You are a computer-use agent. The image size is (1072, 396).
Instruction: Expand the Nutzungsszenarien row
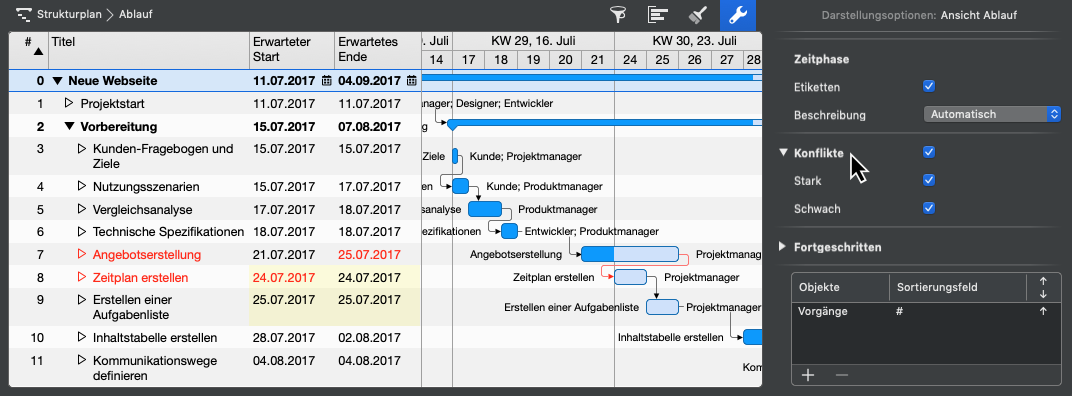[x=81, y=185]
